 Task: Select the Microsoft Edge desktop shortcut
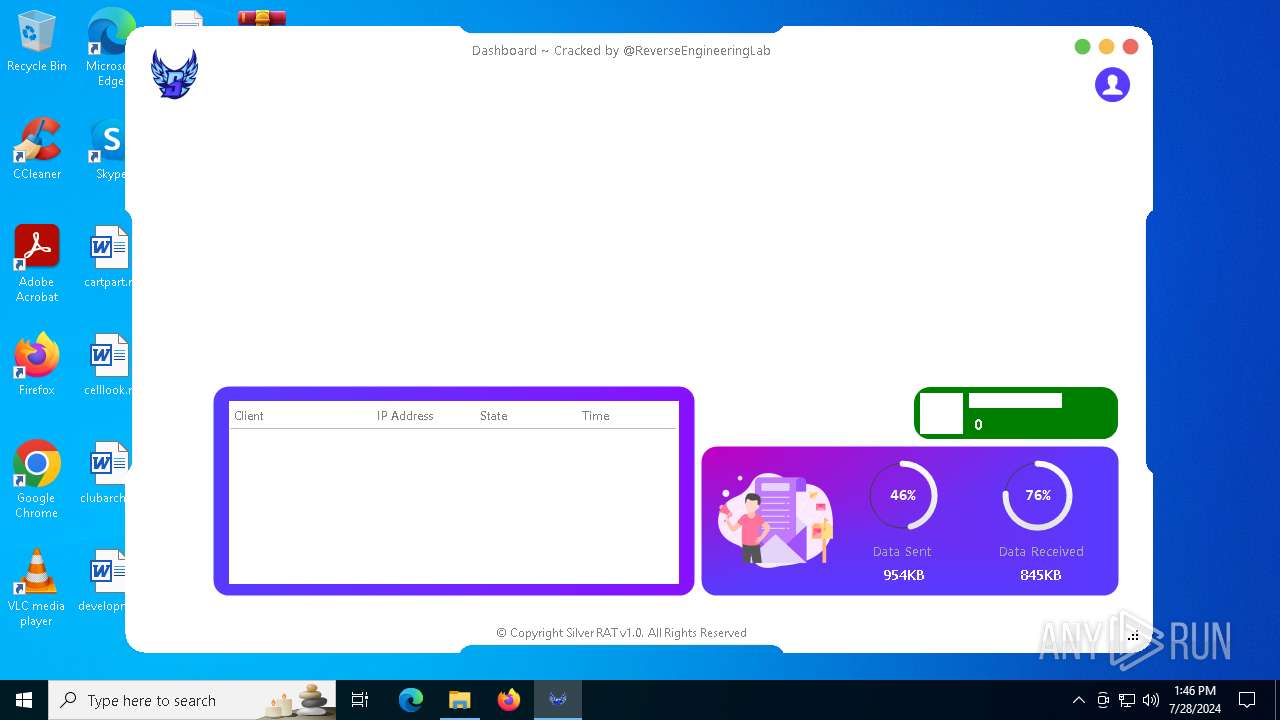tap(108, 48)
